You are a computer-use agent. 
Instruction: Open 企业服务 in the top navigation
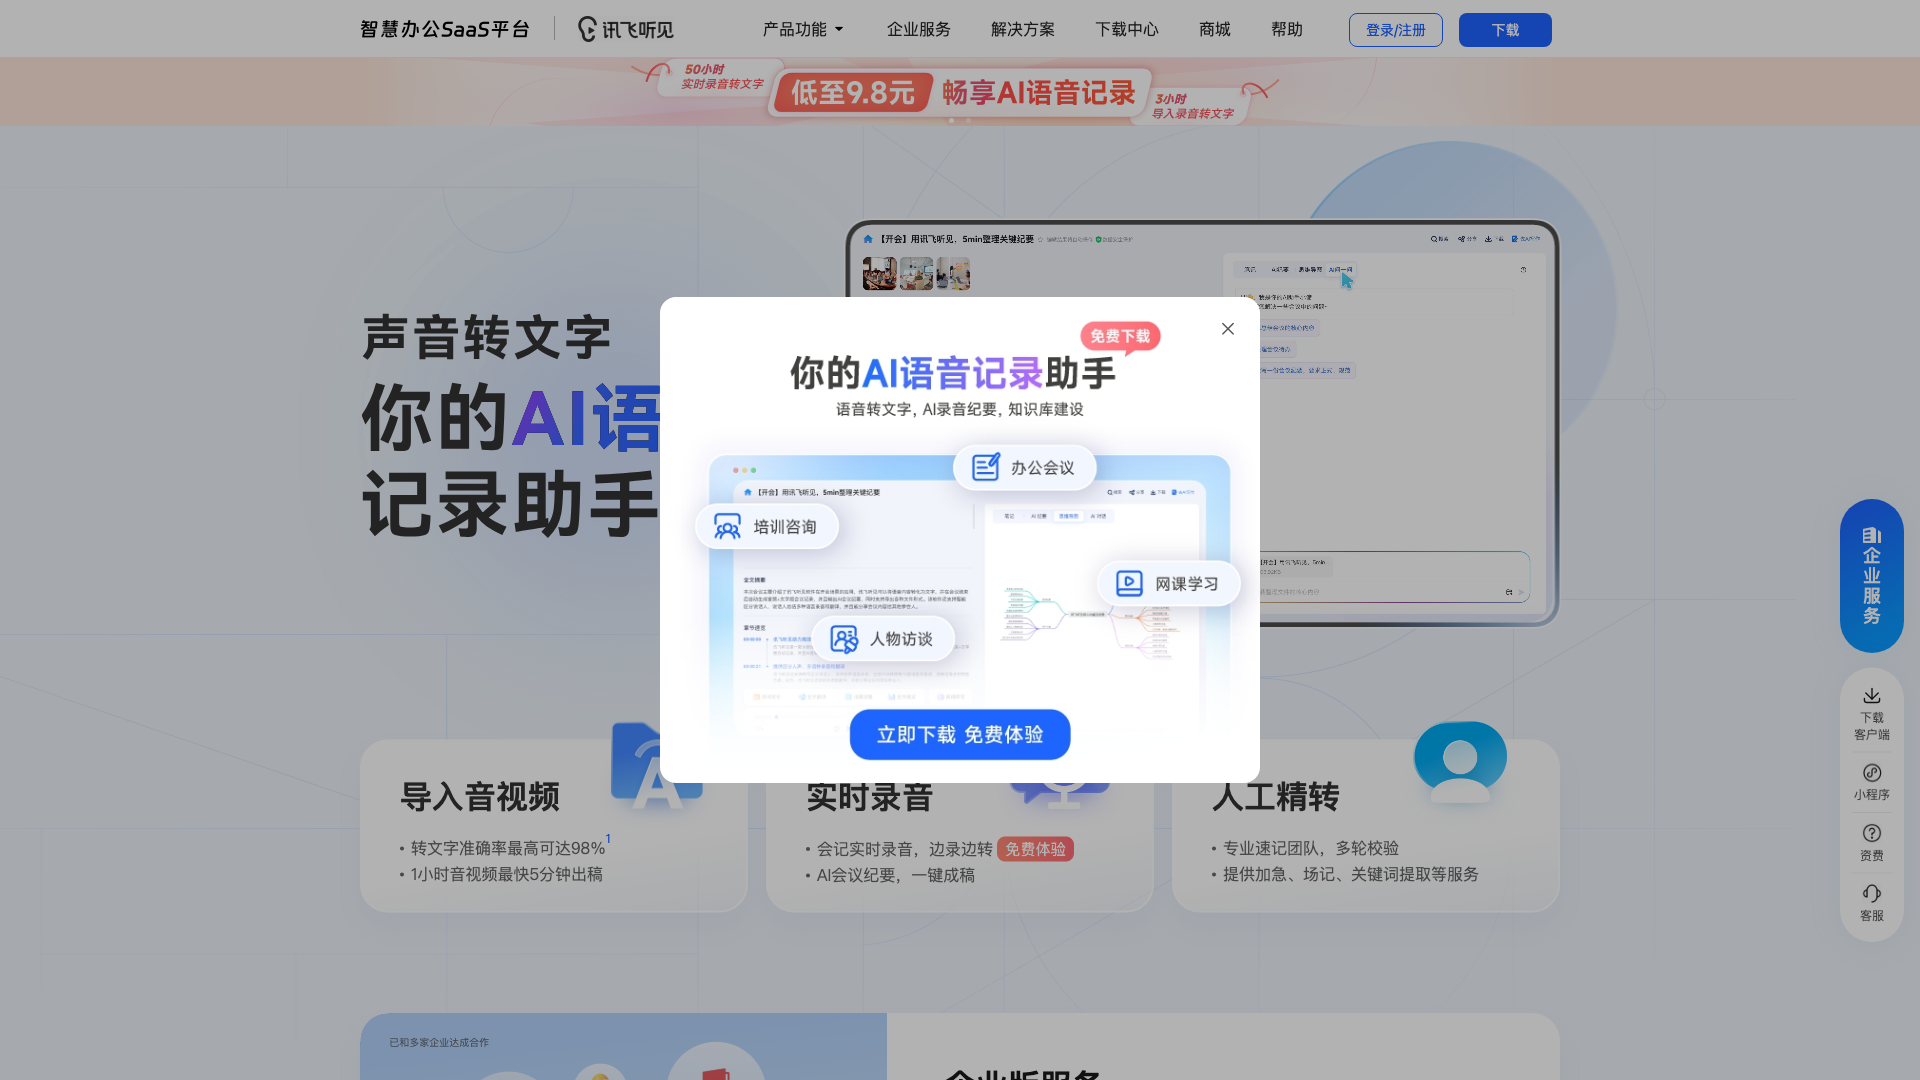(919, 30)
